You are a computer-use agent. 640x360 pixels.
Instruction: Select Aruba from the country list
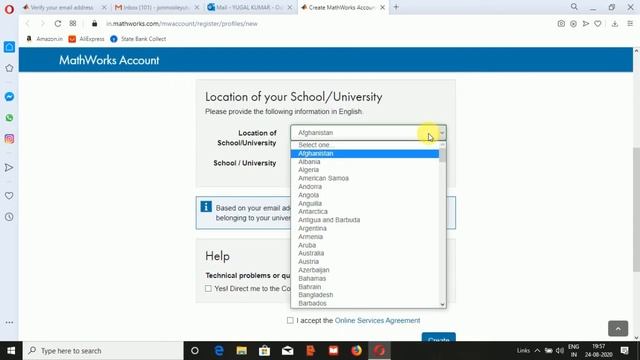tap(364, 245)
